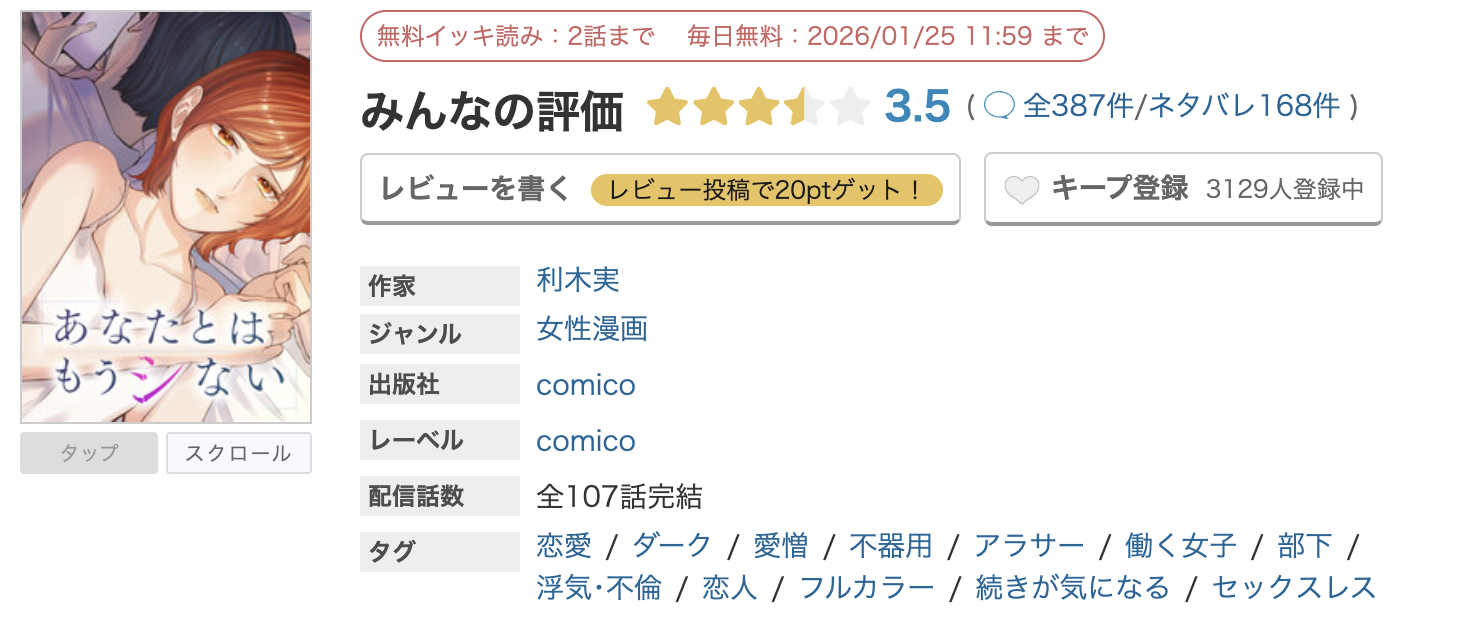Click the first gold star in rating
The width and height of the screenshot is (1466, 640).
[668, 107]
